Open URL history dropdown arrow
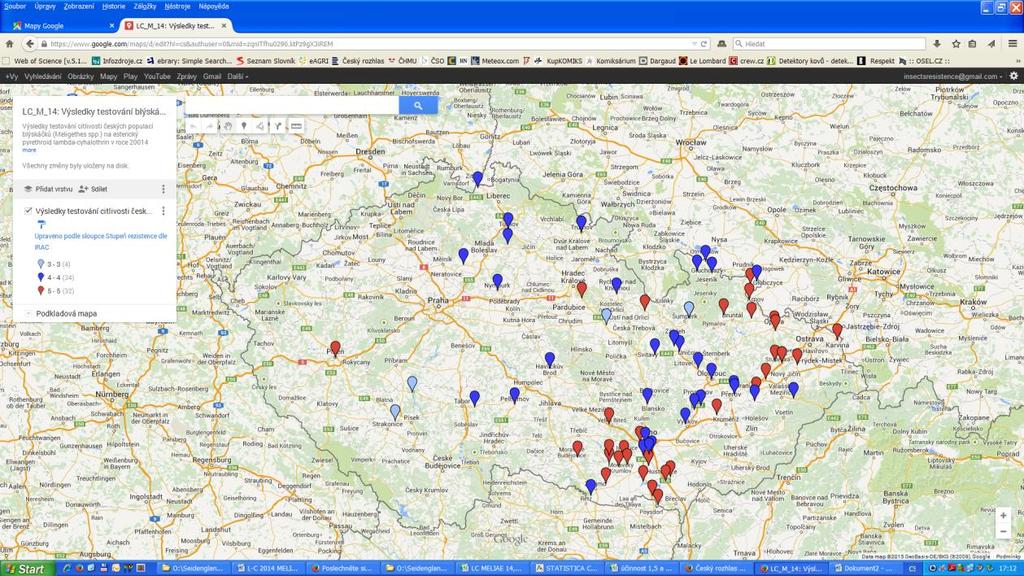The height and width of the screenshot is (576, 1024). [x=694, y=44]
